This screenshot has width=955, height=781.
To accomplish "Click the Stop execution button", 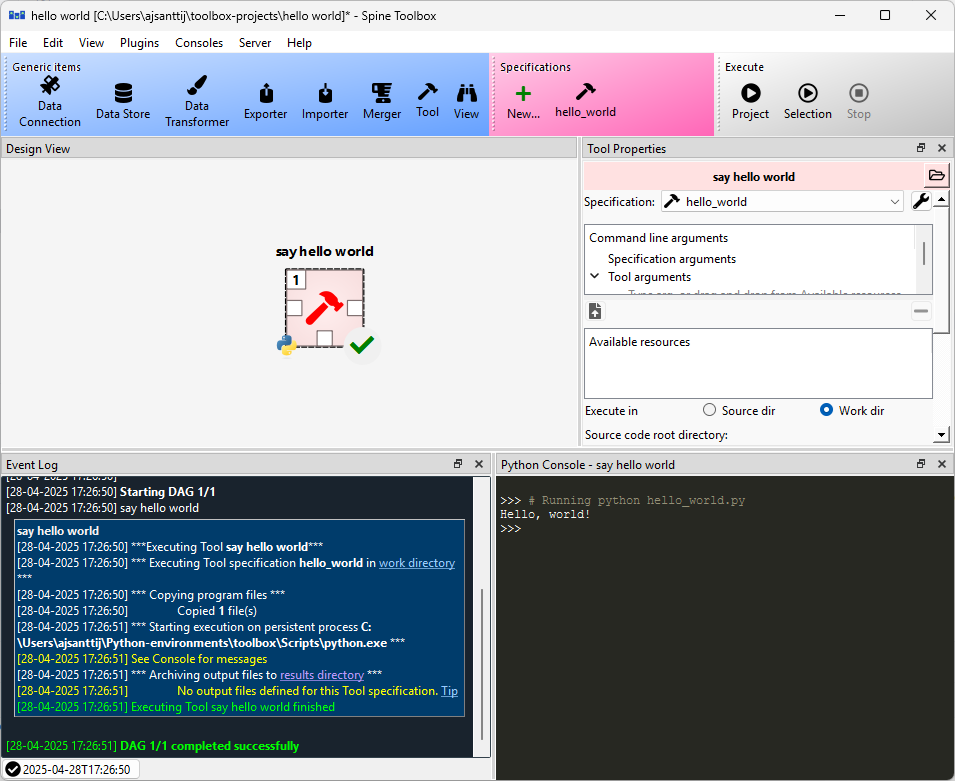I will (858, 101).
